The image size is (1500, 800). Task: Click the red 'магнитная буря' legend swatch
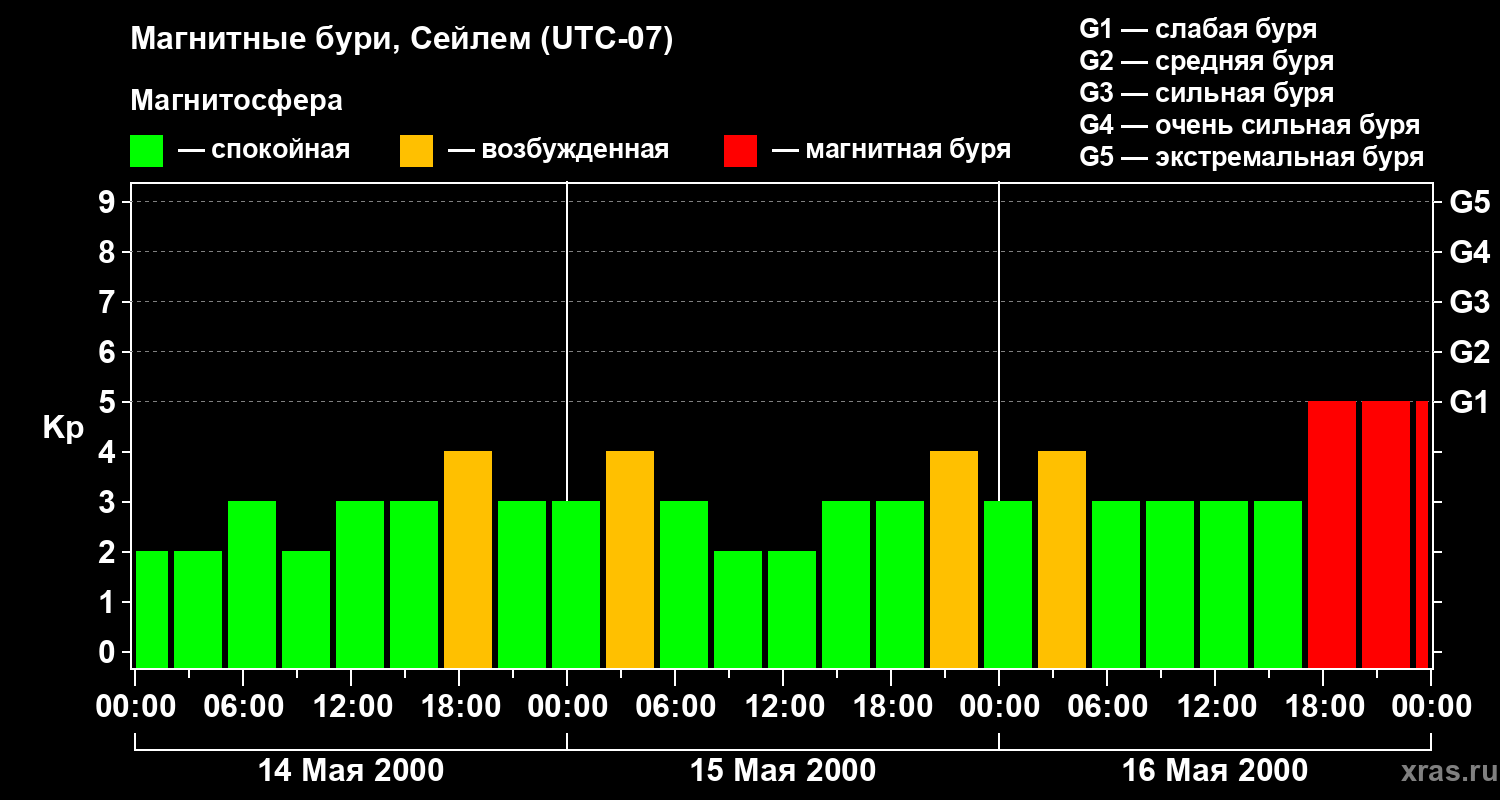[741, 151]
